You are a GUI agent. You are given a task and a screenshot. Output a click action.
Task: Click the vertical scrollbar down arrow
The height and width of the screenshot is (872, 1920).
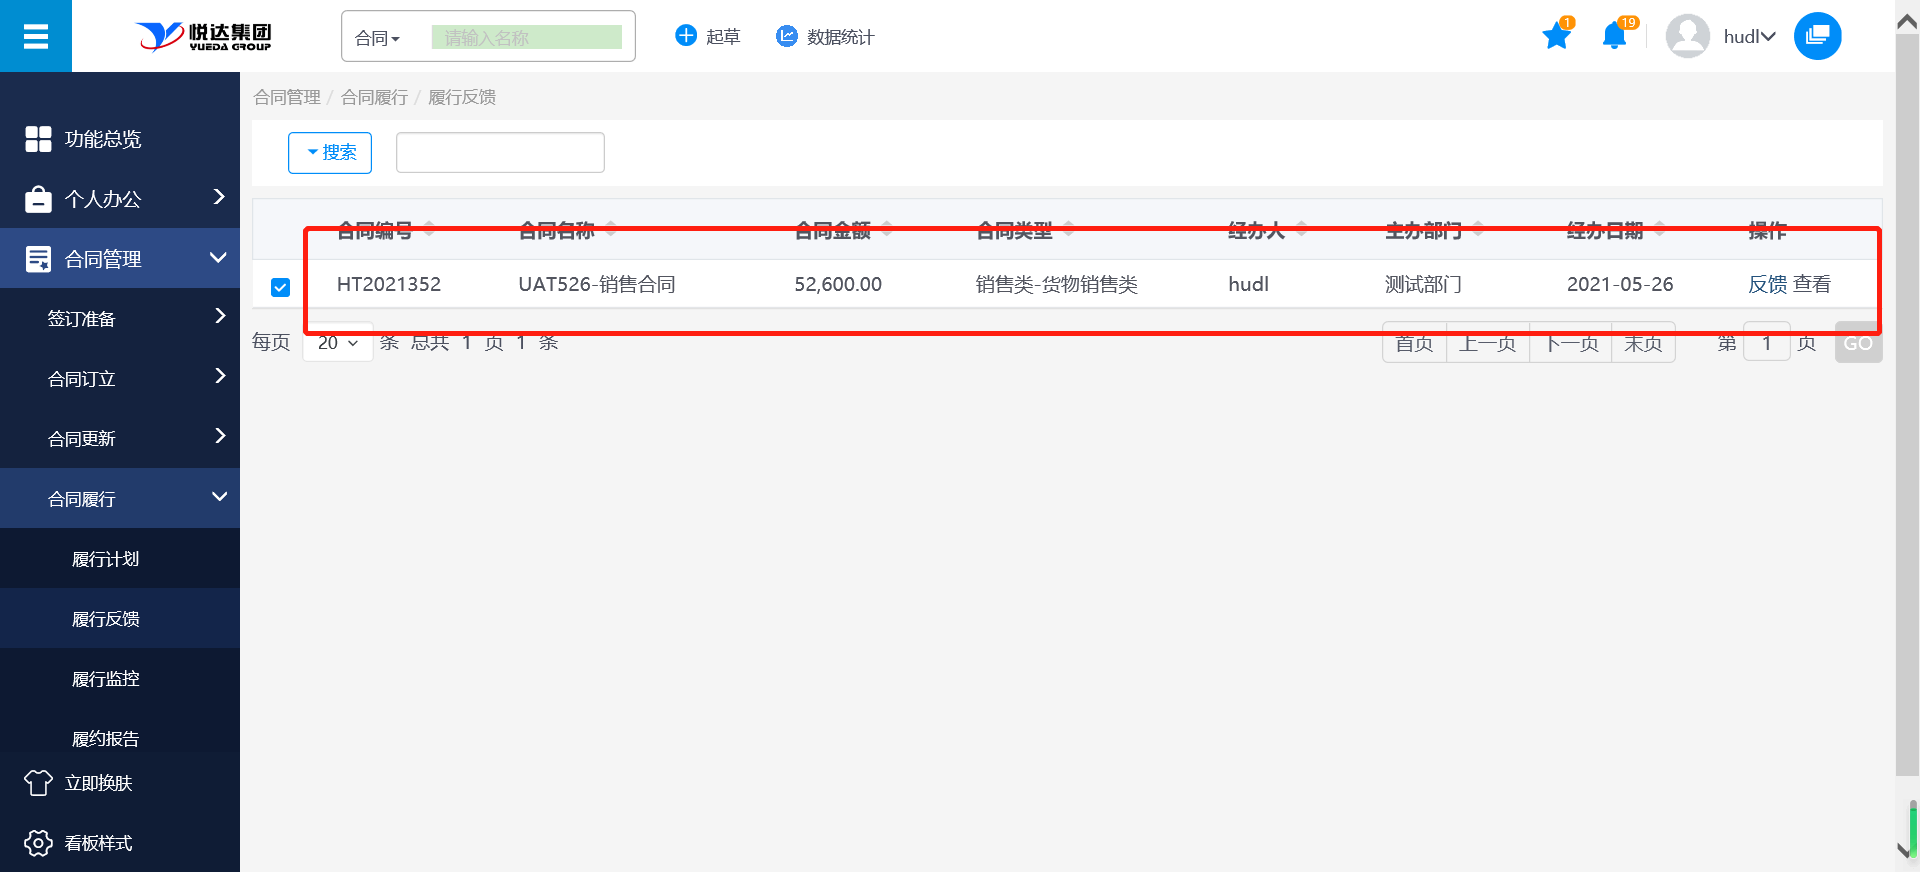pyautogui.click(x=1906, y=850)
